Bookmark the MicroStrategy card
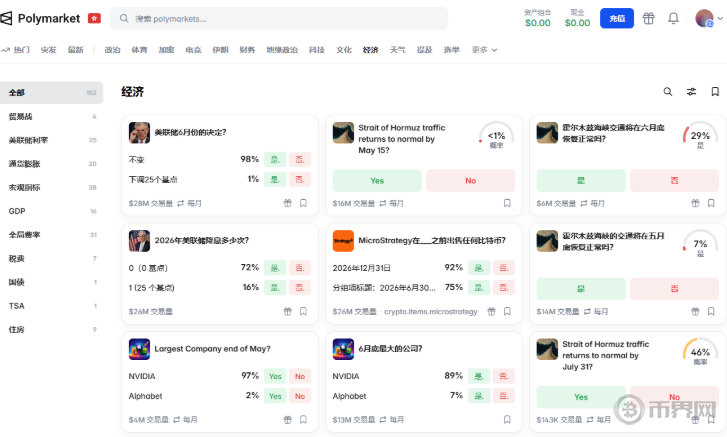This screenshot has width=727, height=437. pos(507,311)
